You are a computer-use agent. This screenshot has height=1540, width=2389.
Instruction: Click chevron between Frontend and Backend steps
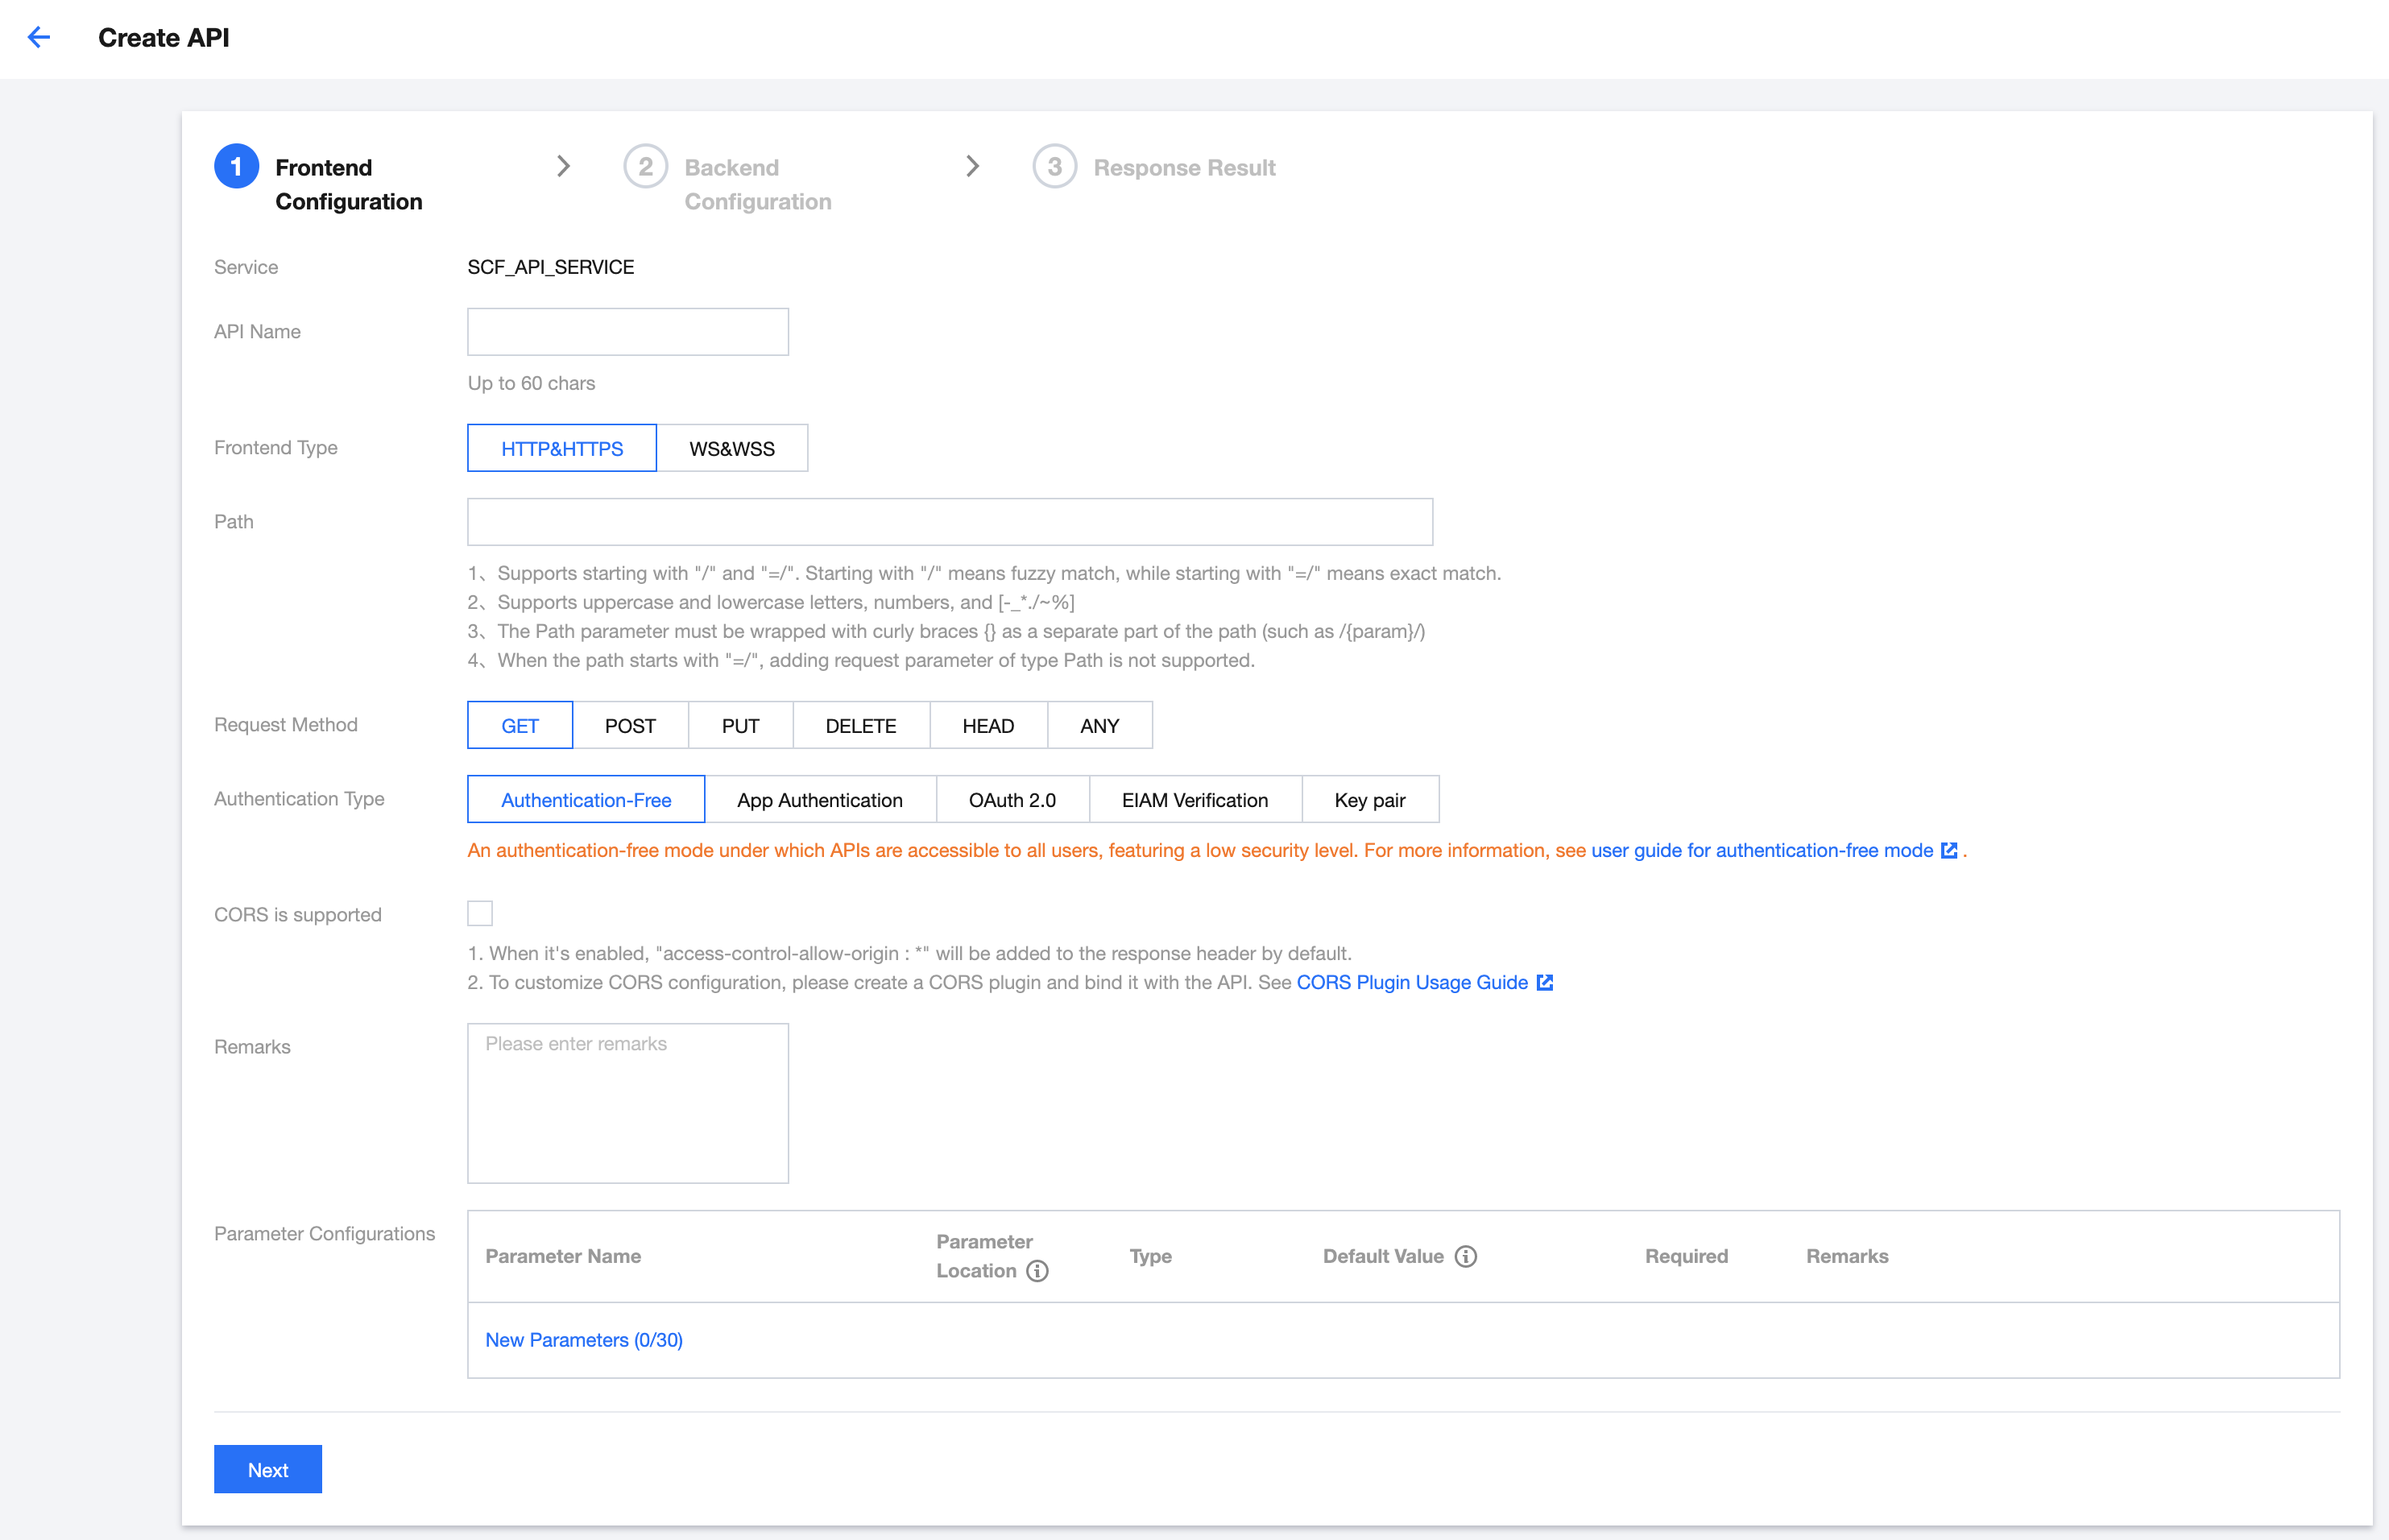coord(564,166)
